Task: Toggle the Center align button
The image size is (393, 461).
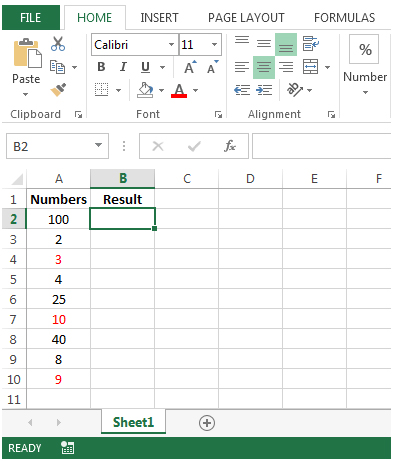Action: 264,67
